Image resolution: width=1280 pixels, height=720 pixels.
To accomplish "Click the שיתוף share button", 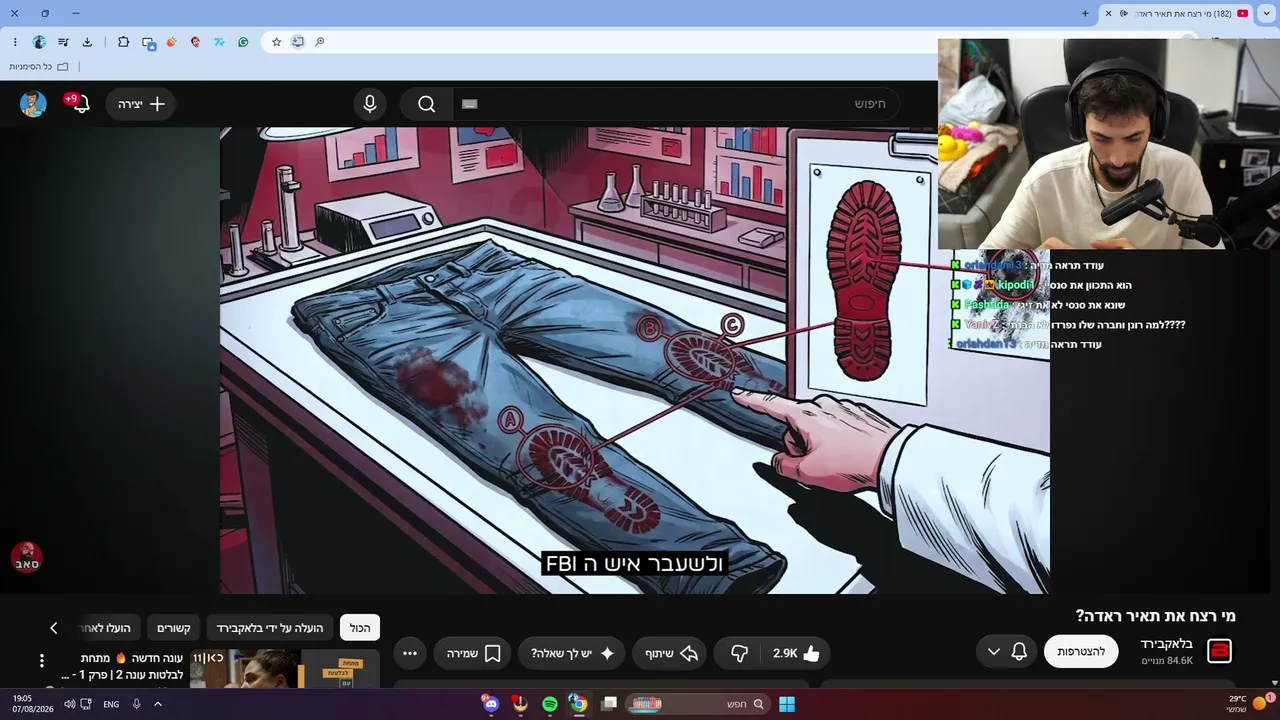I will pos(670,653).
